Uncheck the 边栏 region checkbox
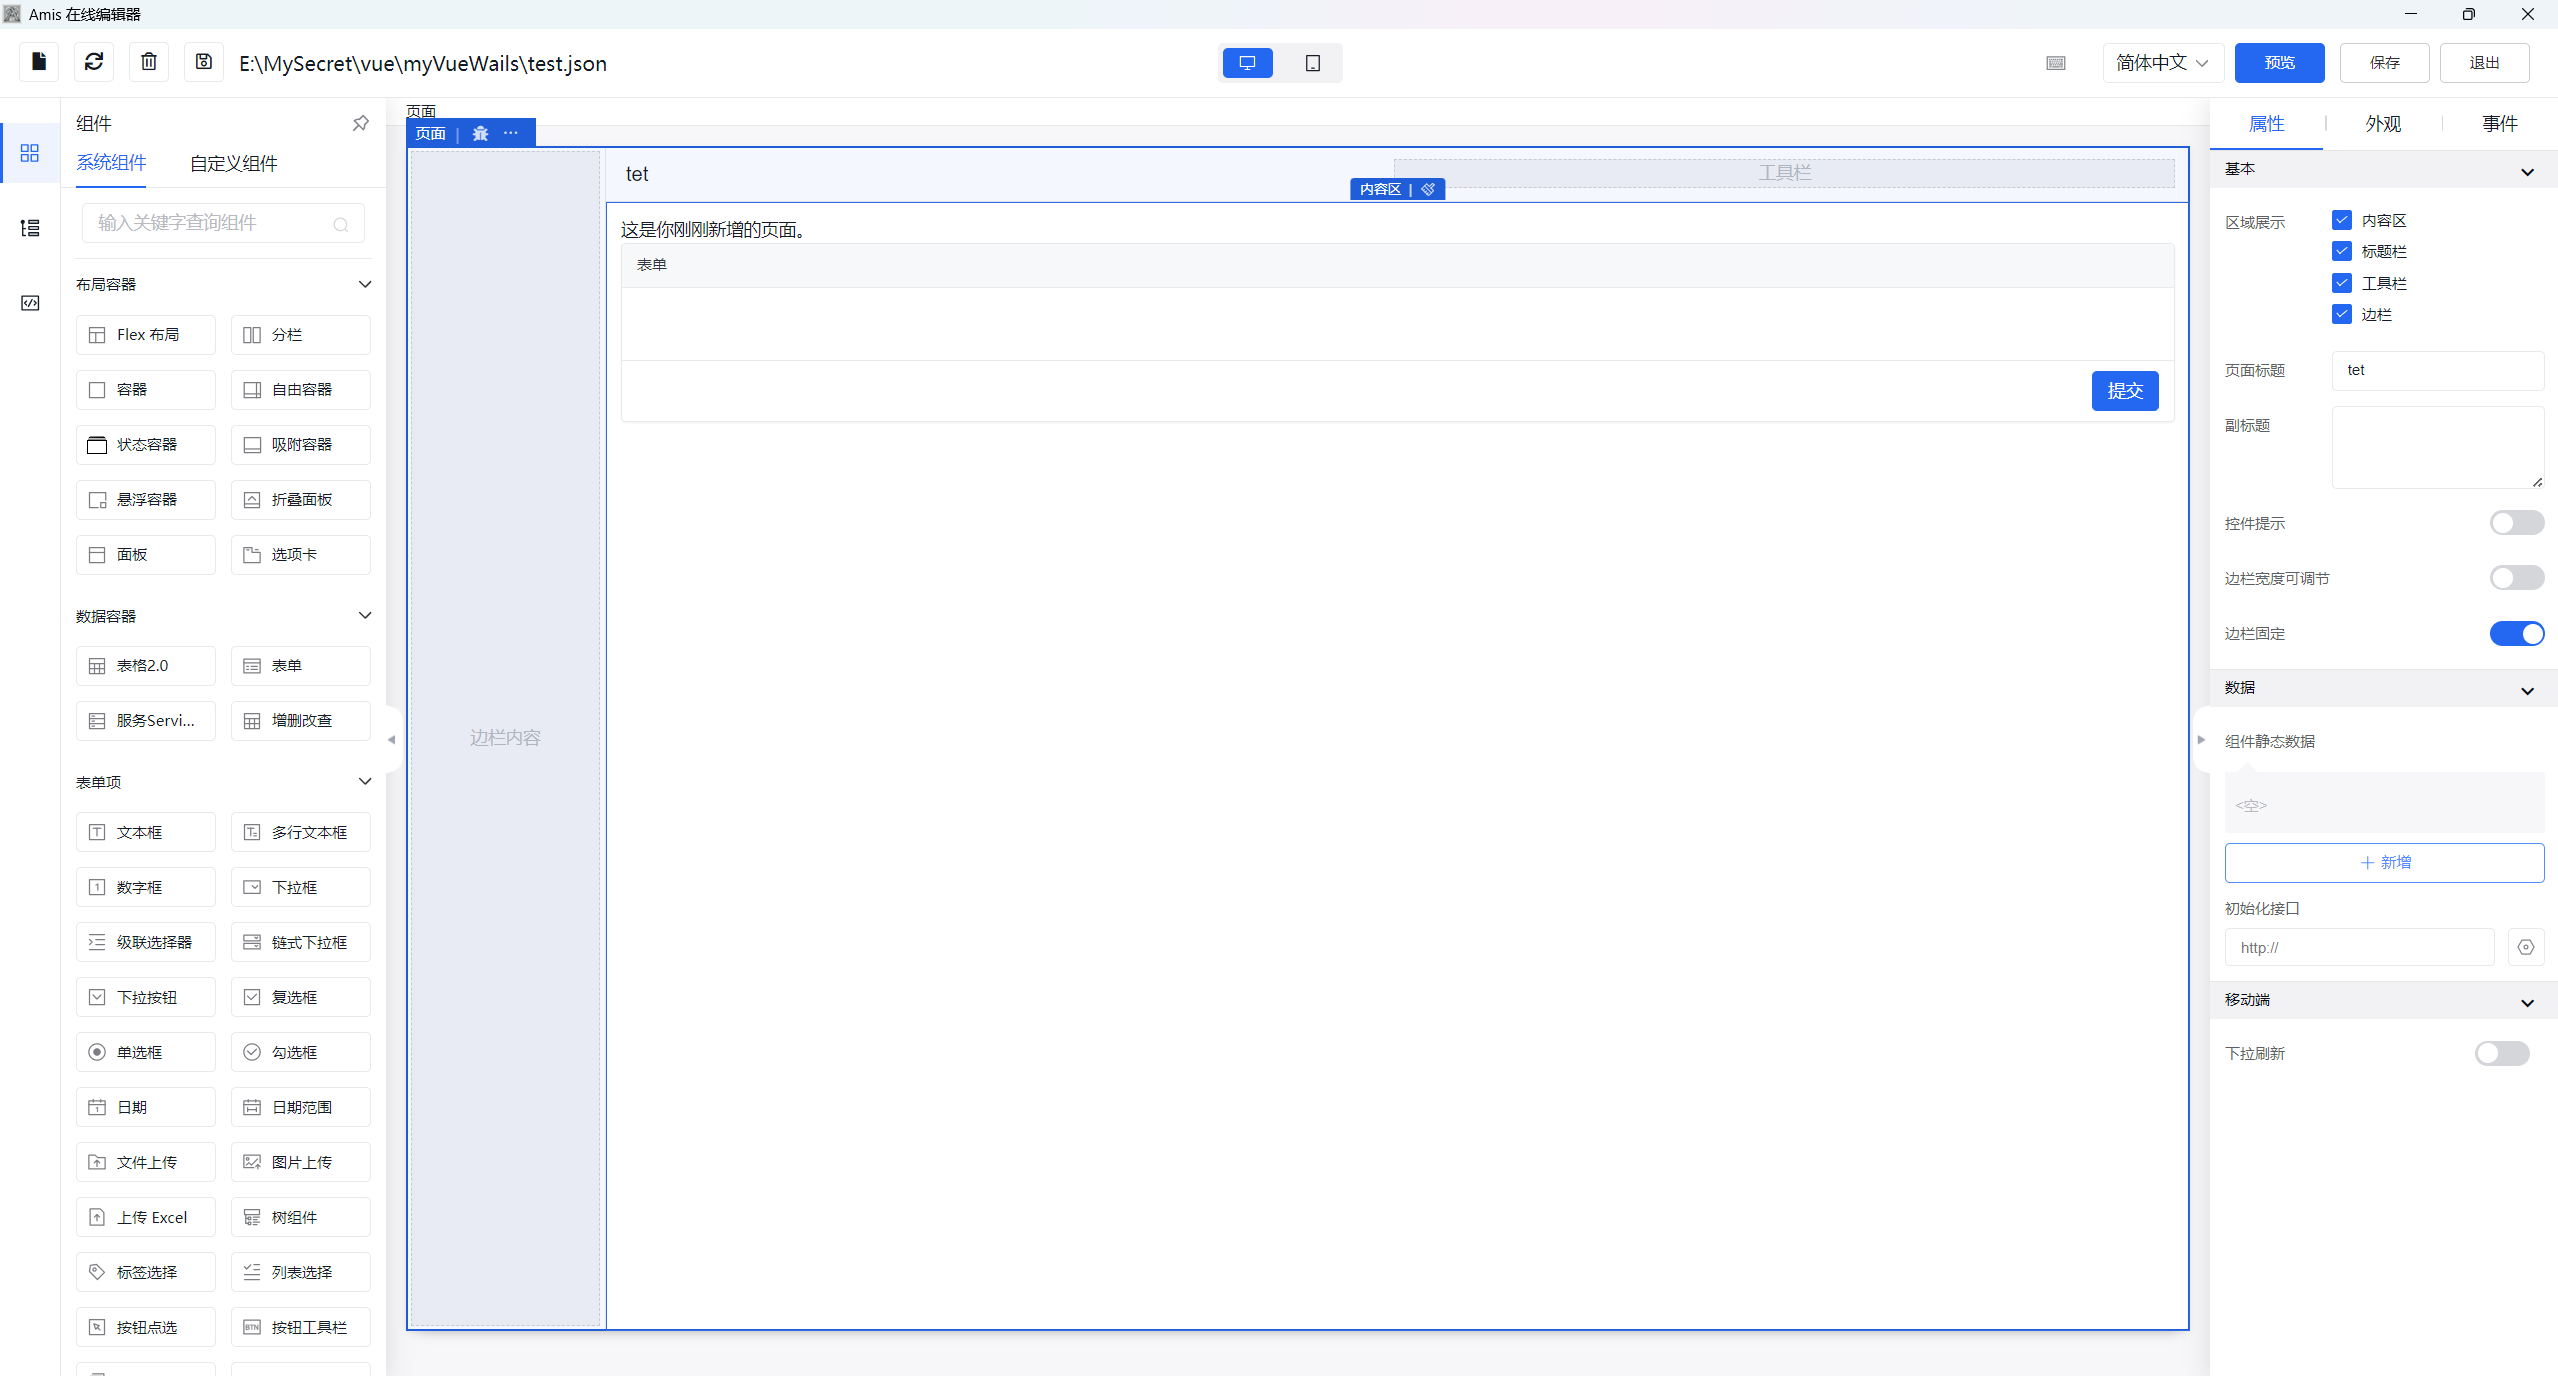2558x1376 pixels. [2341, 314]
